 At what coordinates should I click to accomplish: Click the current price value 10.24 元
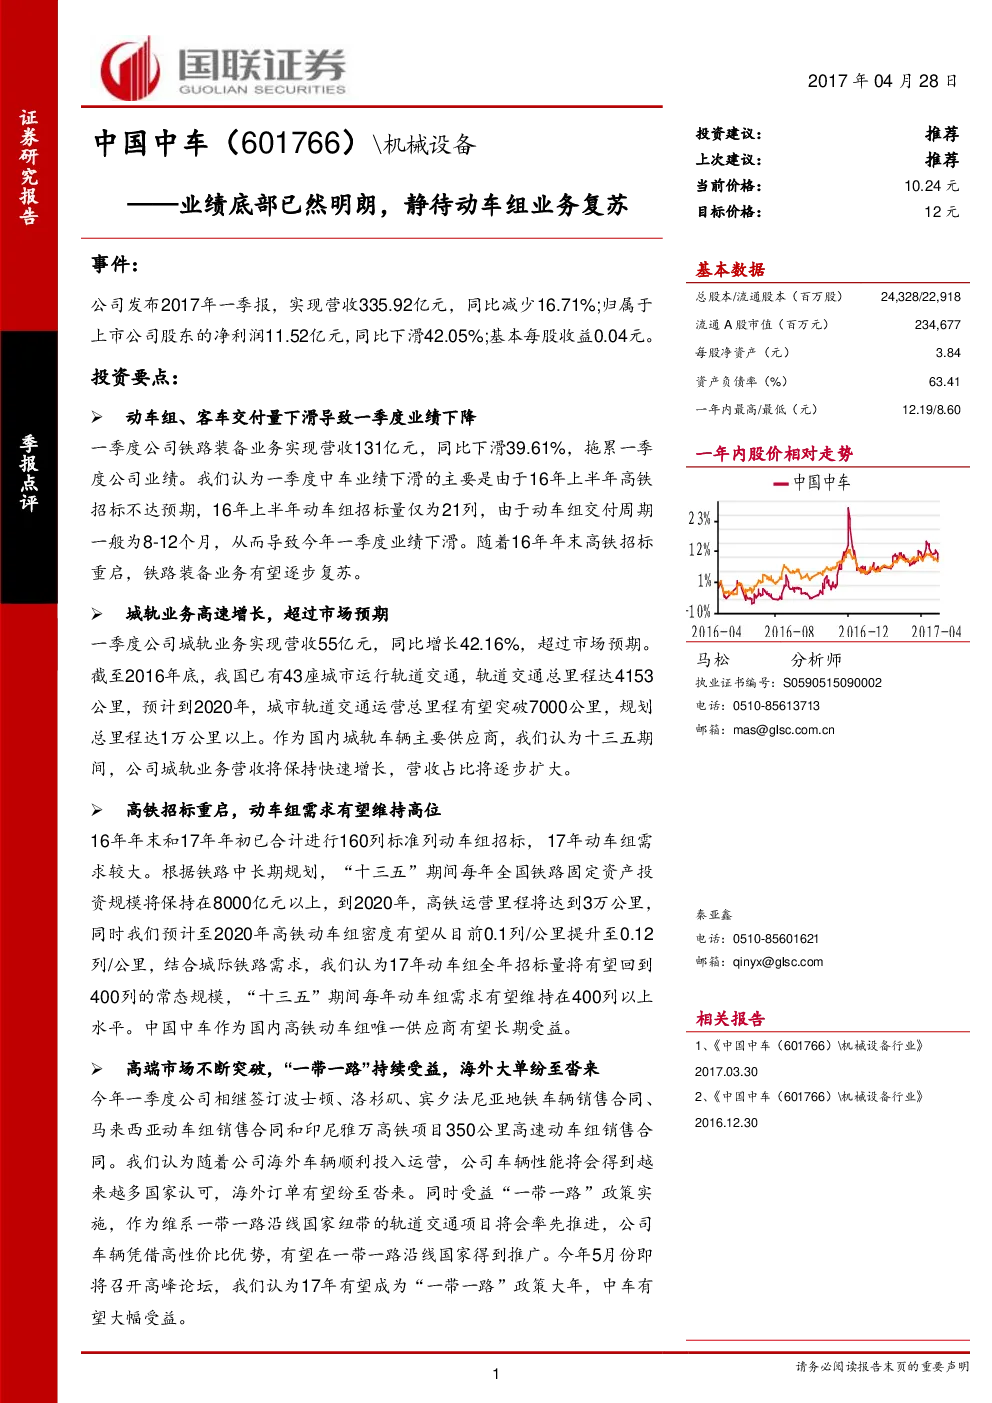[931, 186]
